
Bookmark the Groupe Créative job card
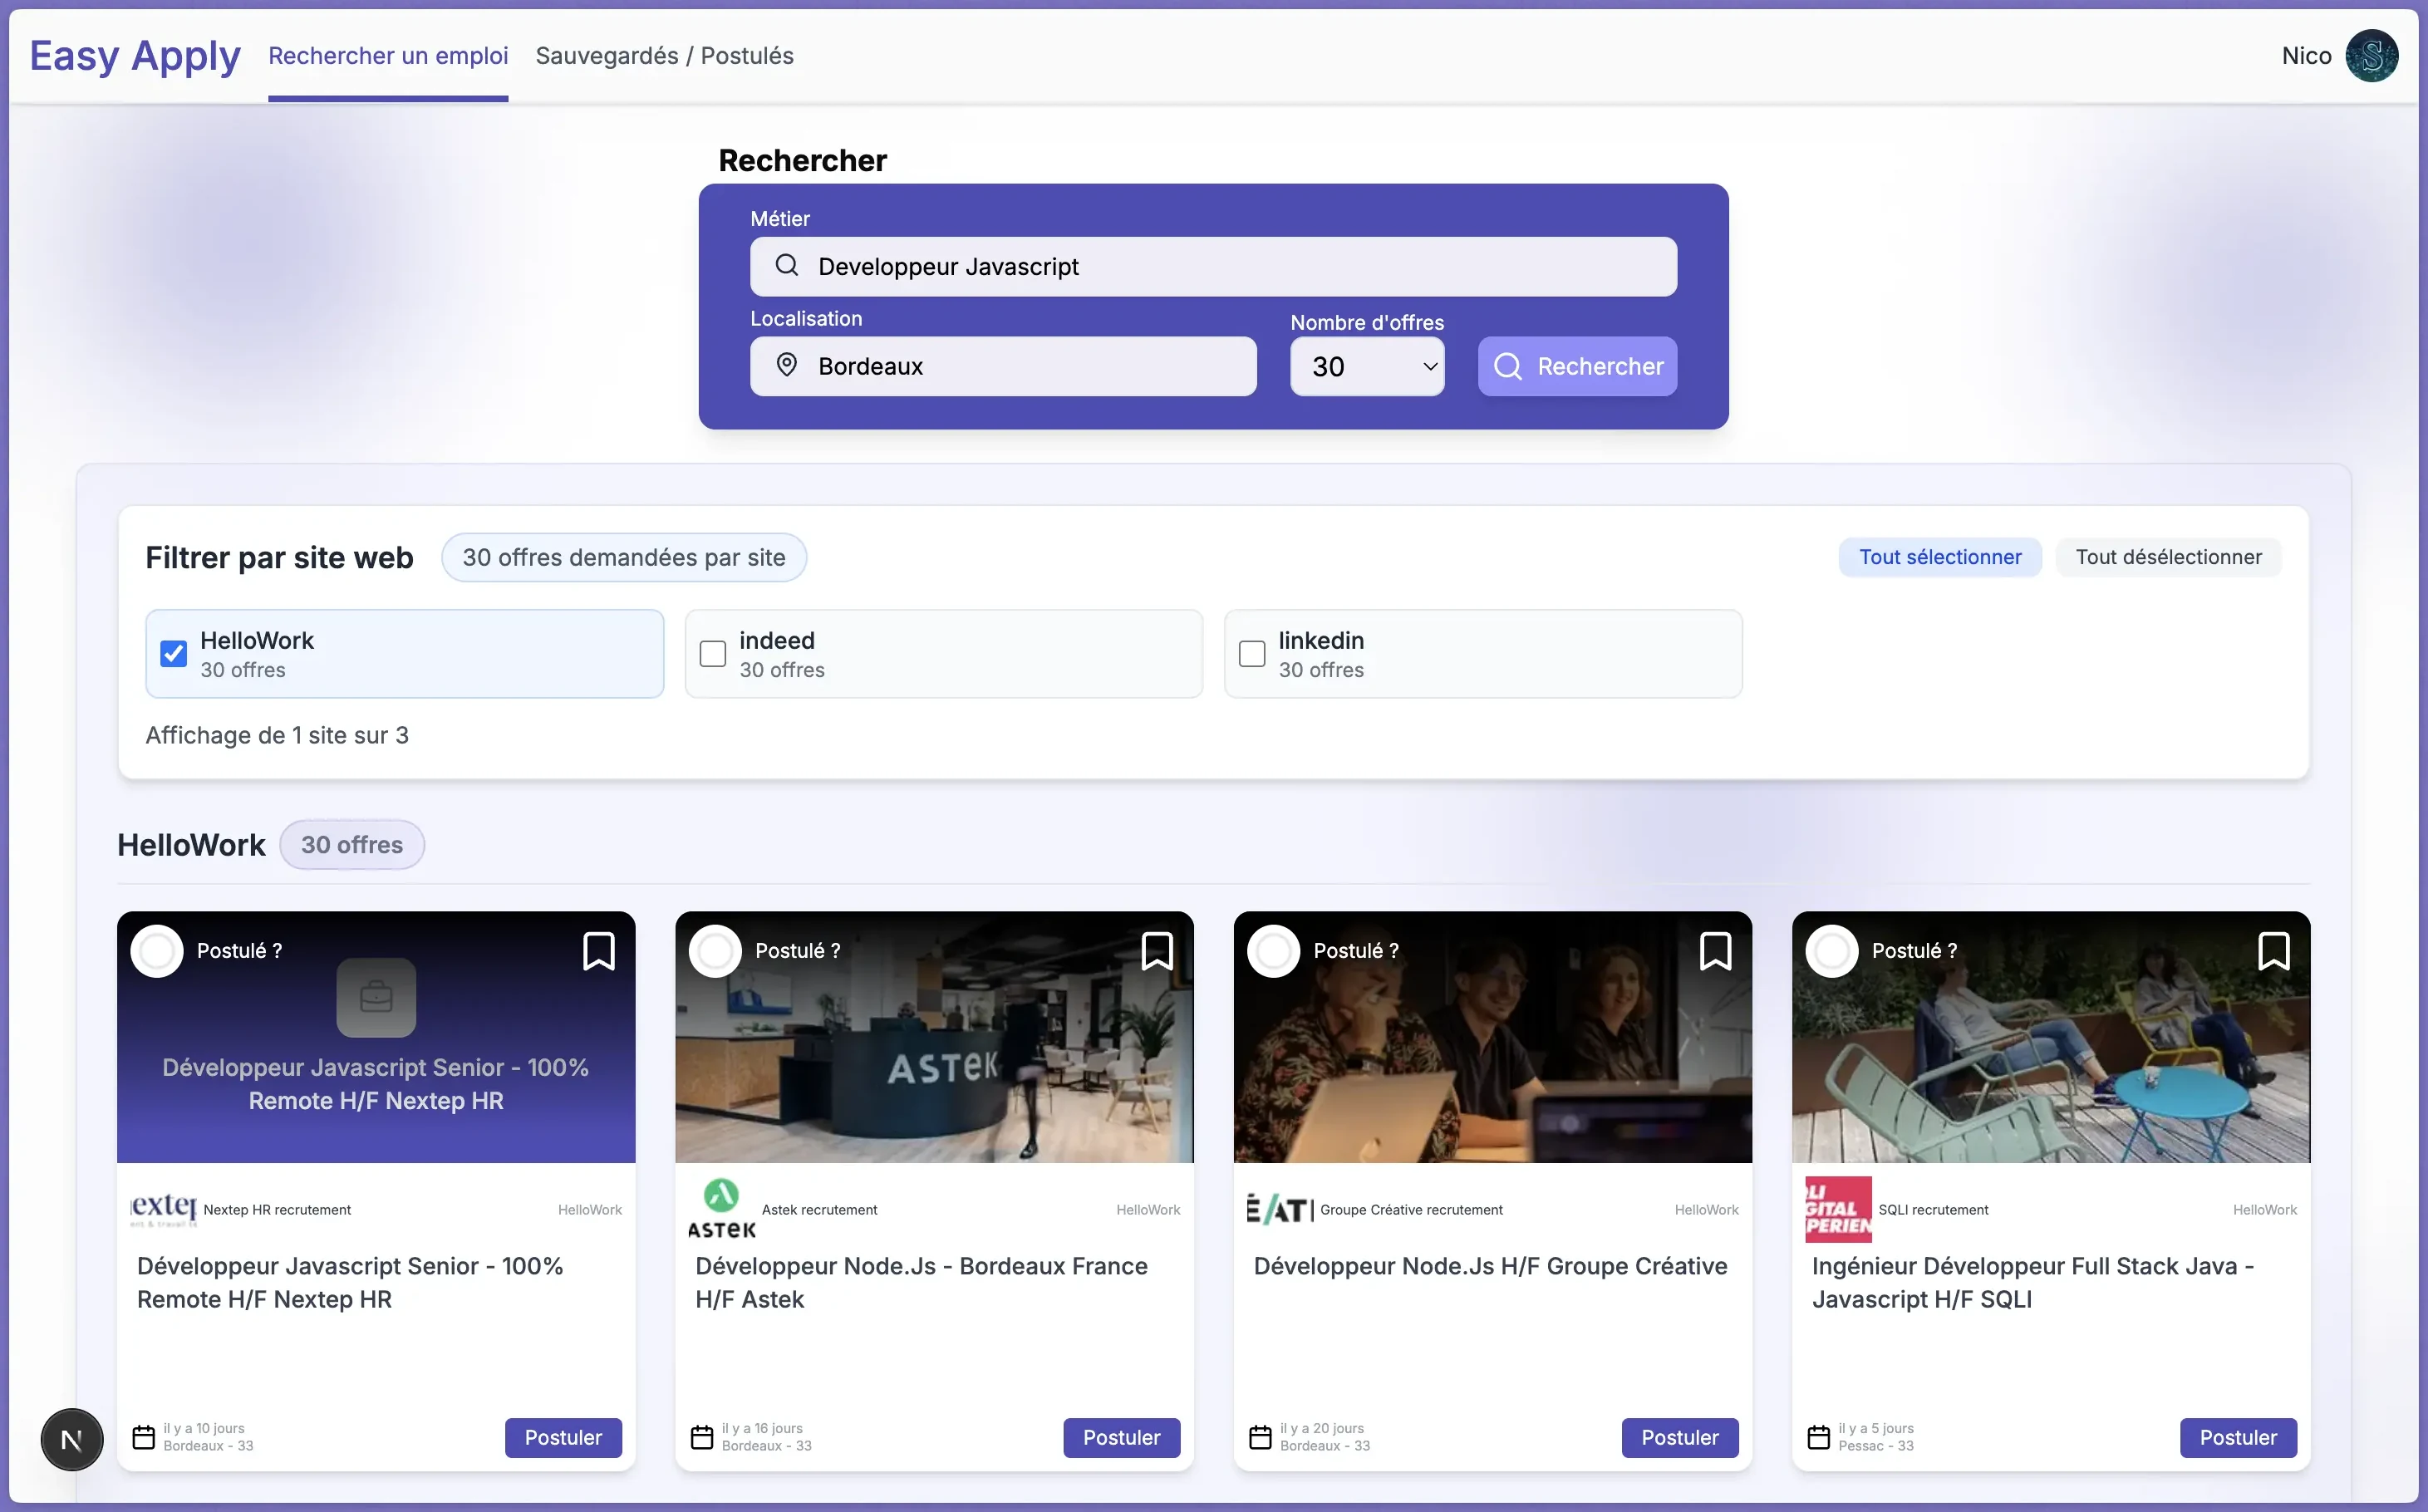1716,951
